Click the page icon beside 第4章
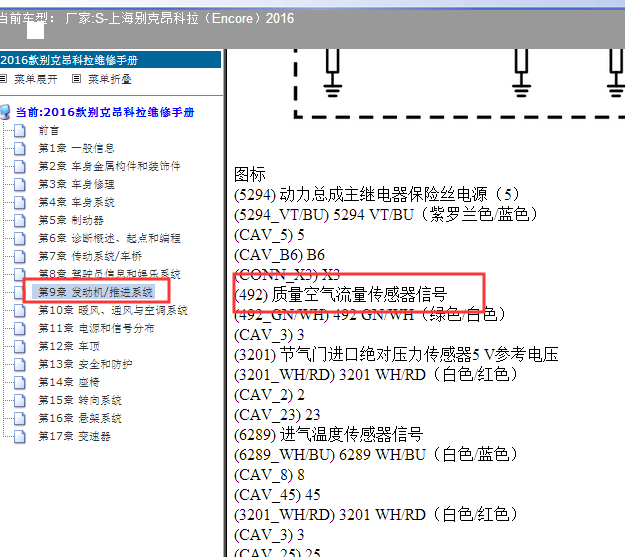The width and height of the screenshot is (625, 557). (19, 203)
